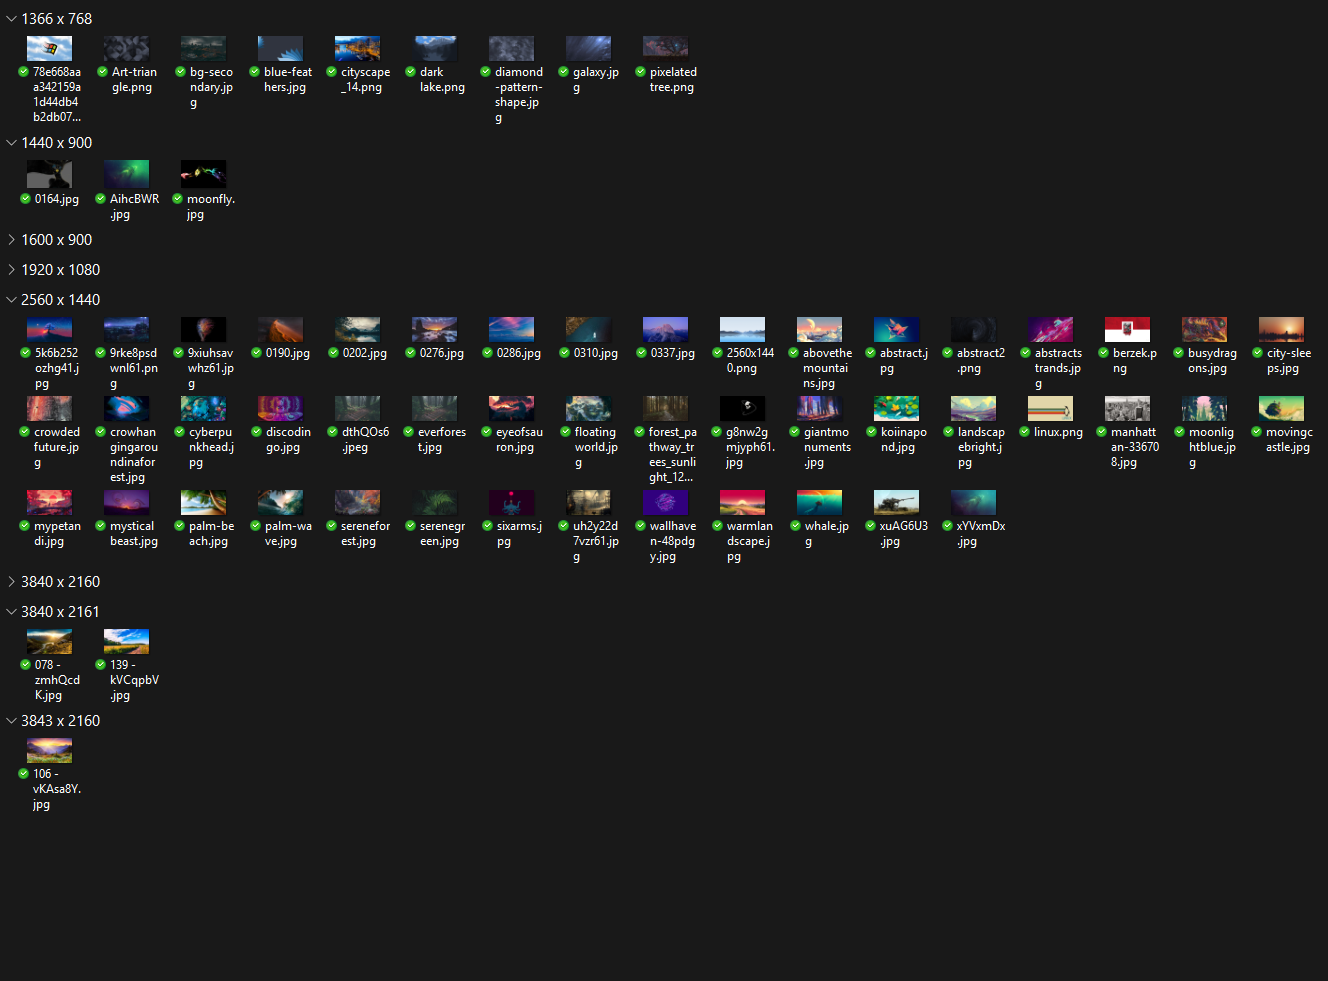Expand the 1600 x 900 group
Viewport: 1328px width, 981px height.
[x=11, y=240]
